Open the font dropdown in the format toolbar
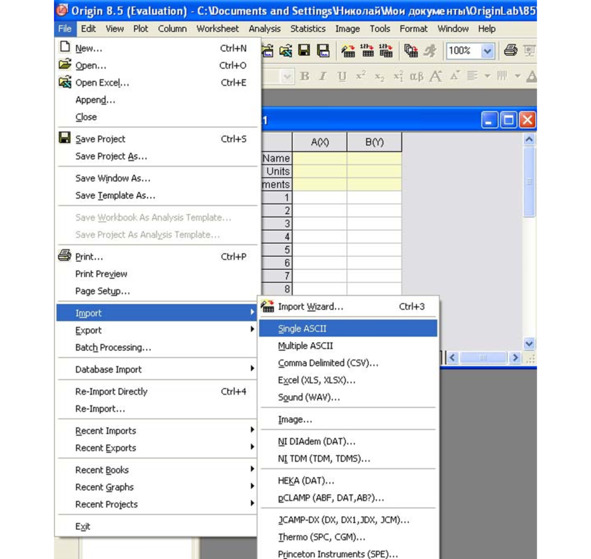 287,77
